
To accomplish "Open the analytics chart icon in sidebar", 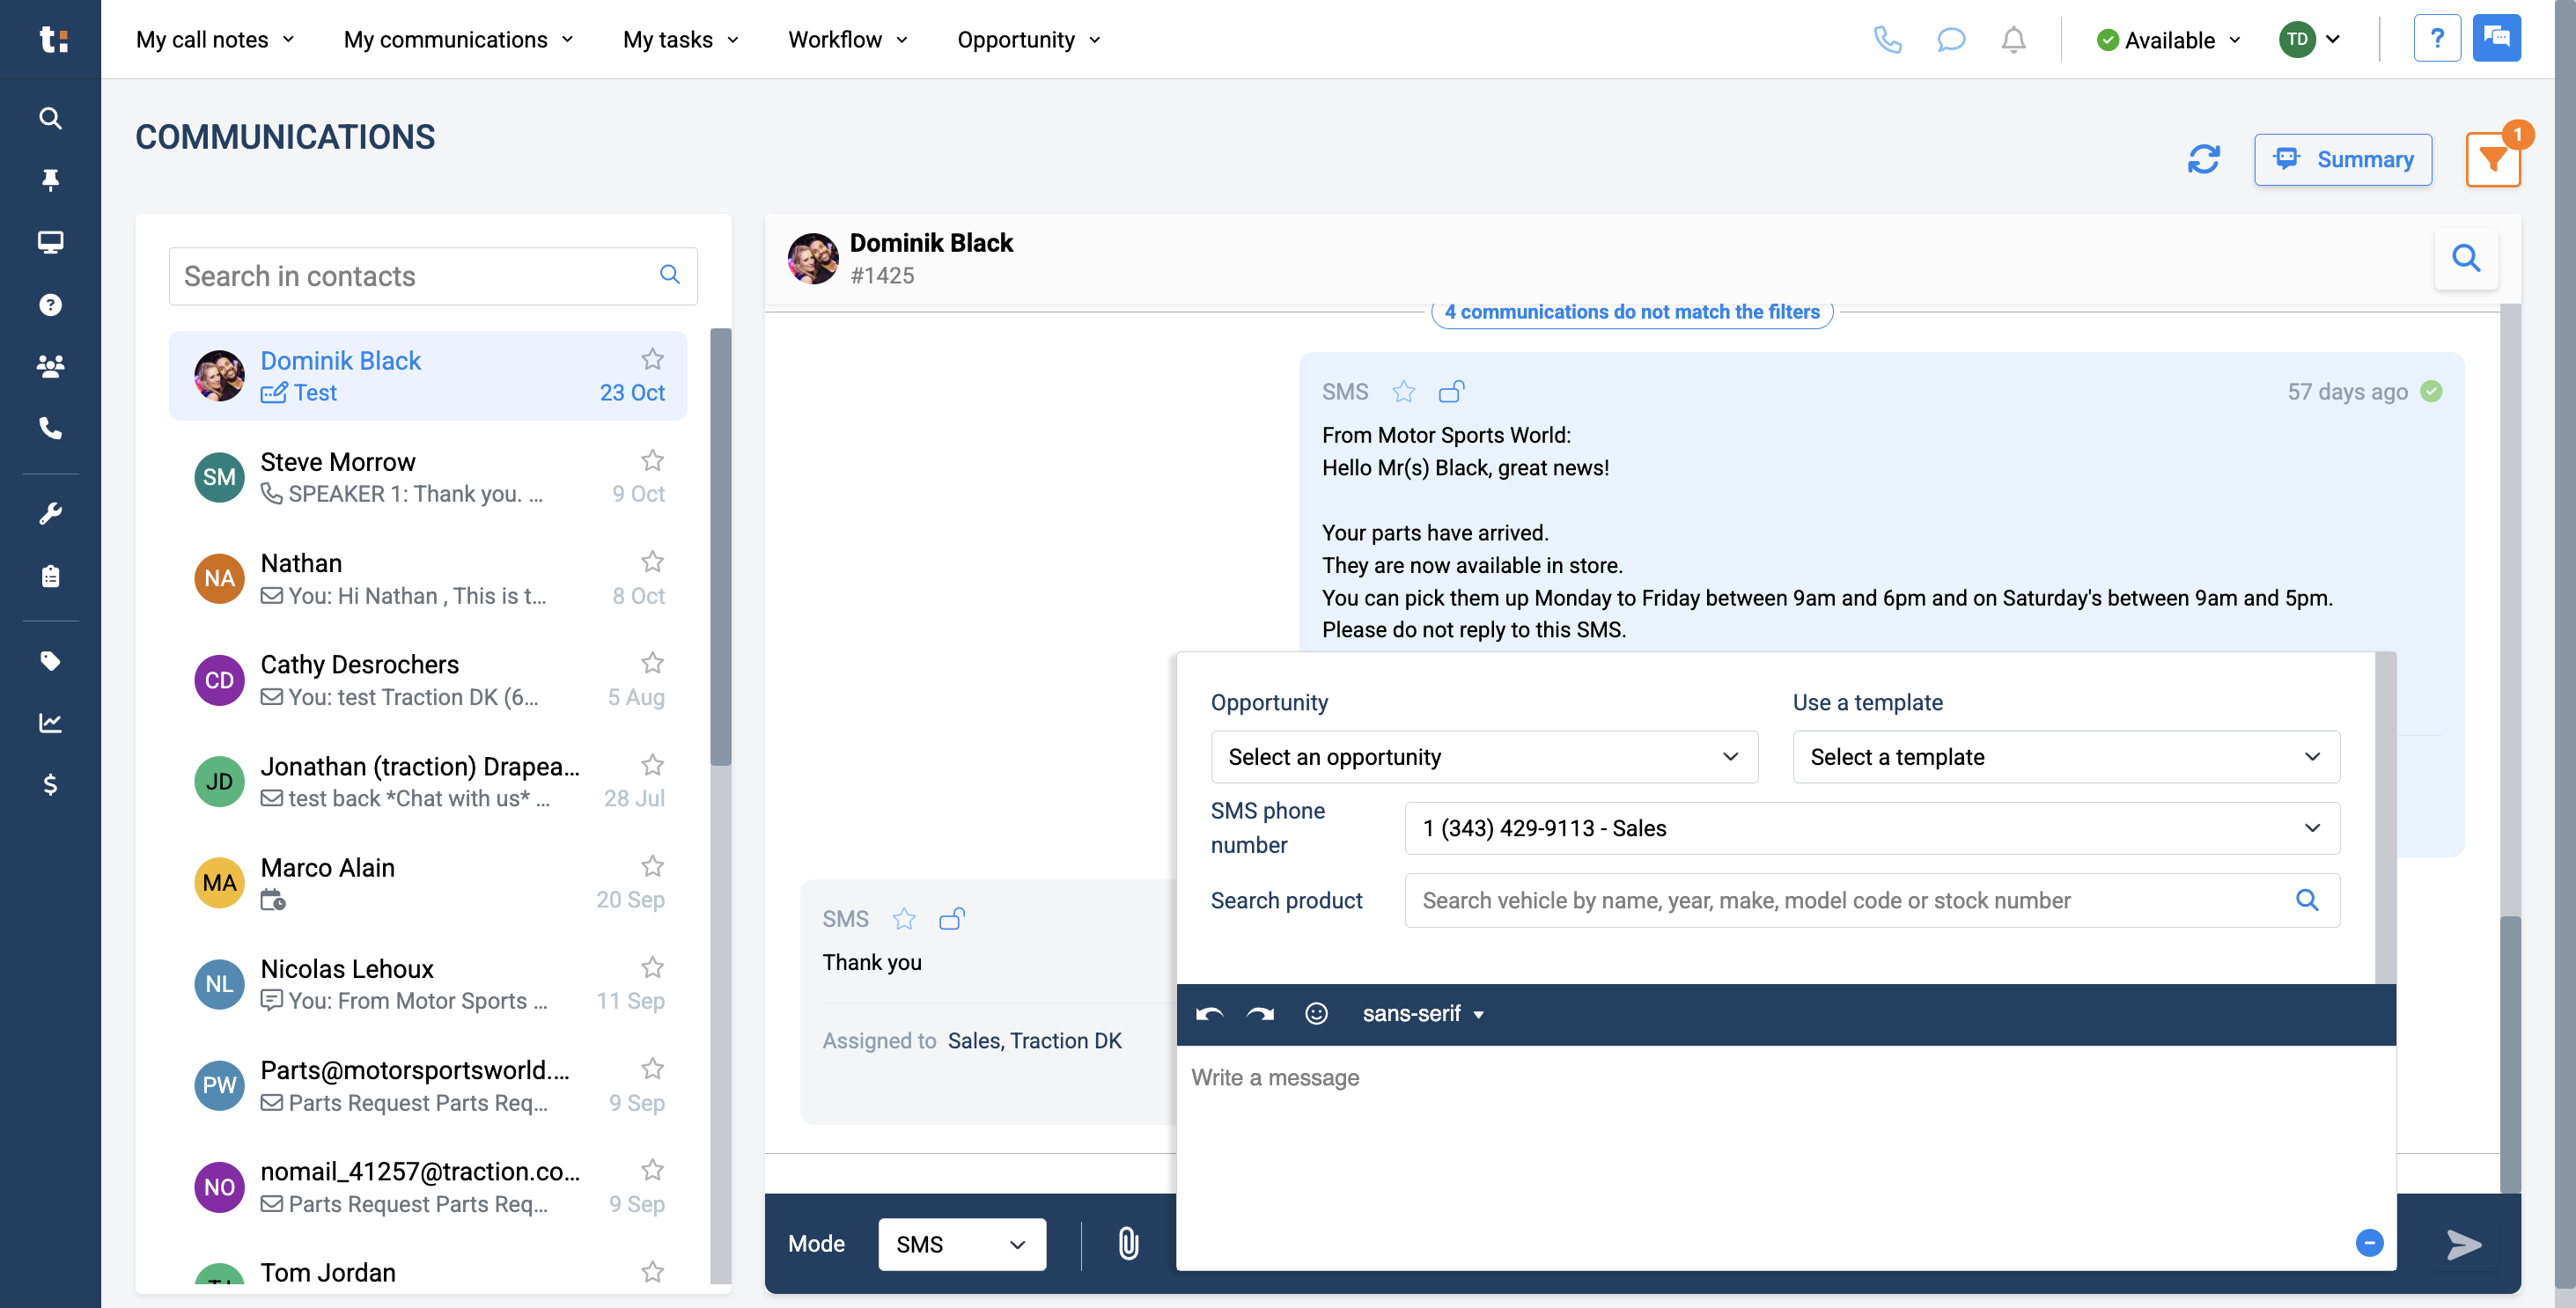I will click(x=50, y=723).
